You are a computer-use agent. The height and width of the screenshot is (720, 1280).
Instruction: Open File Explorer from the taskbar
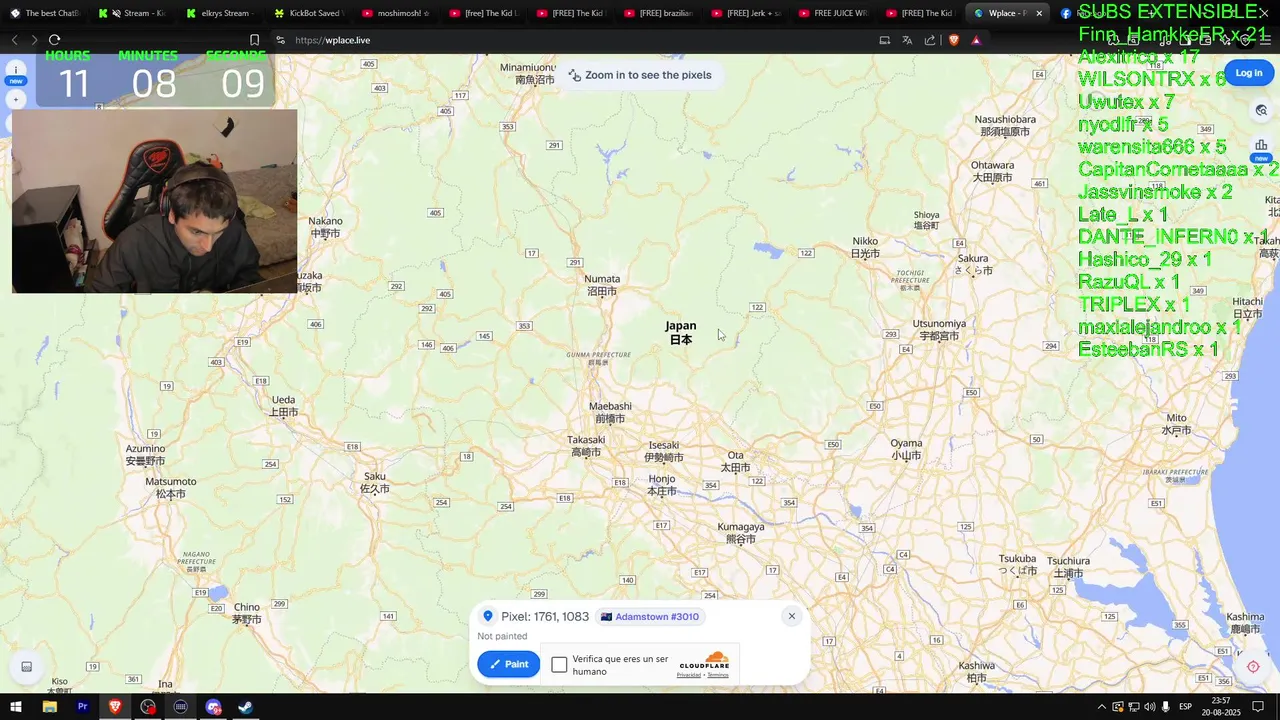click(x=49, y=707)
